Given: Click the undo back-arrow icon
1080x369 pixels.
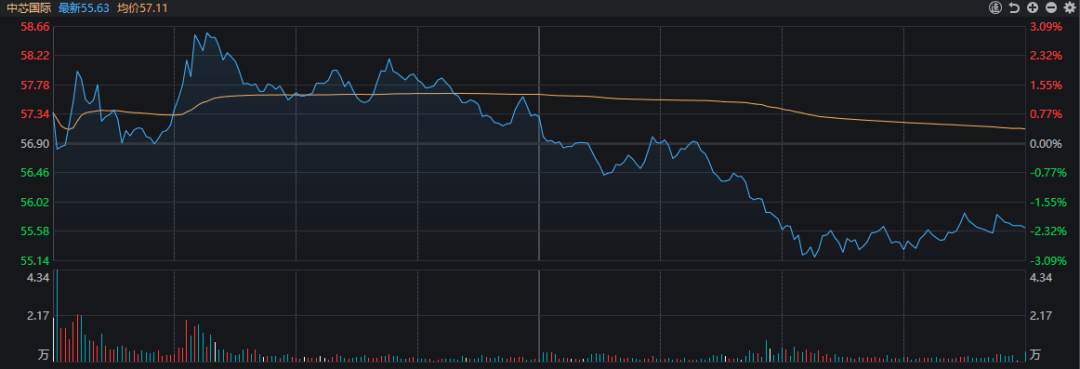Looking at the screenshot, I should (x=1014, y=8).
